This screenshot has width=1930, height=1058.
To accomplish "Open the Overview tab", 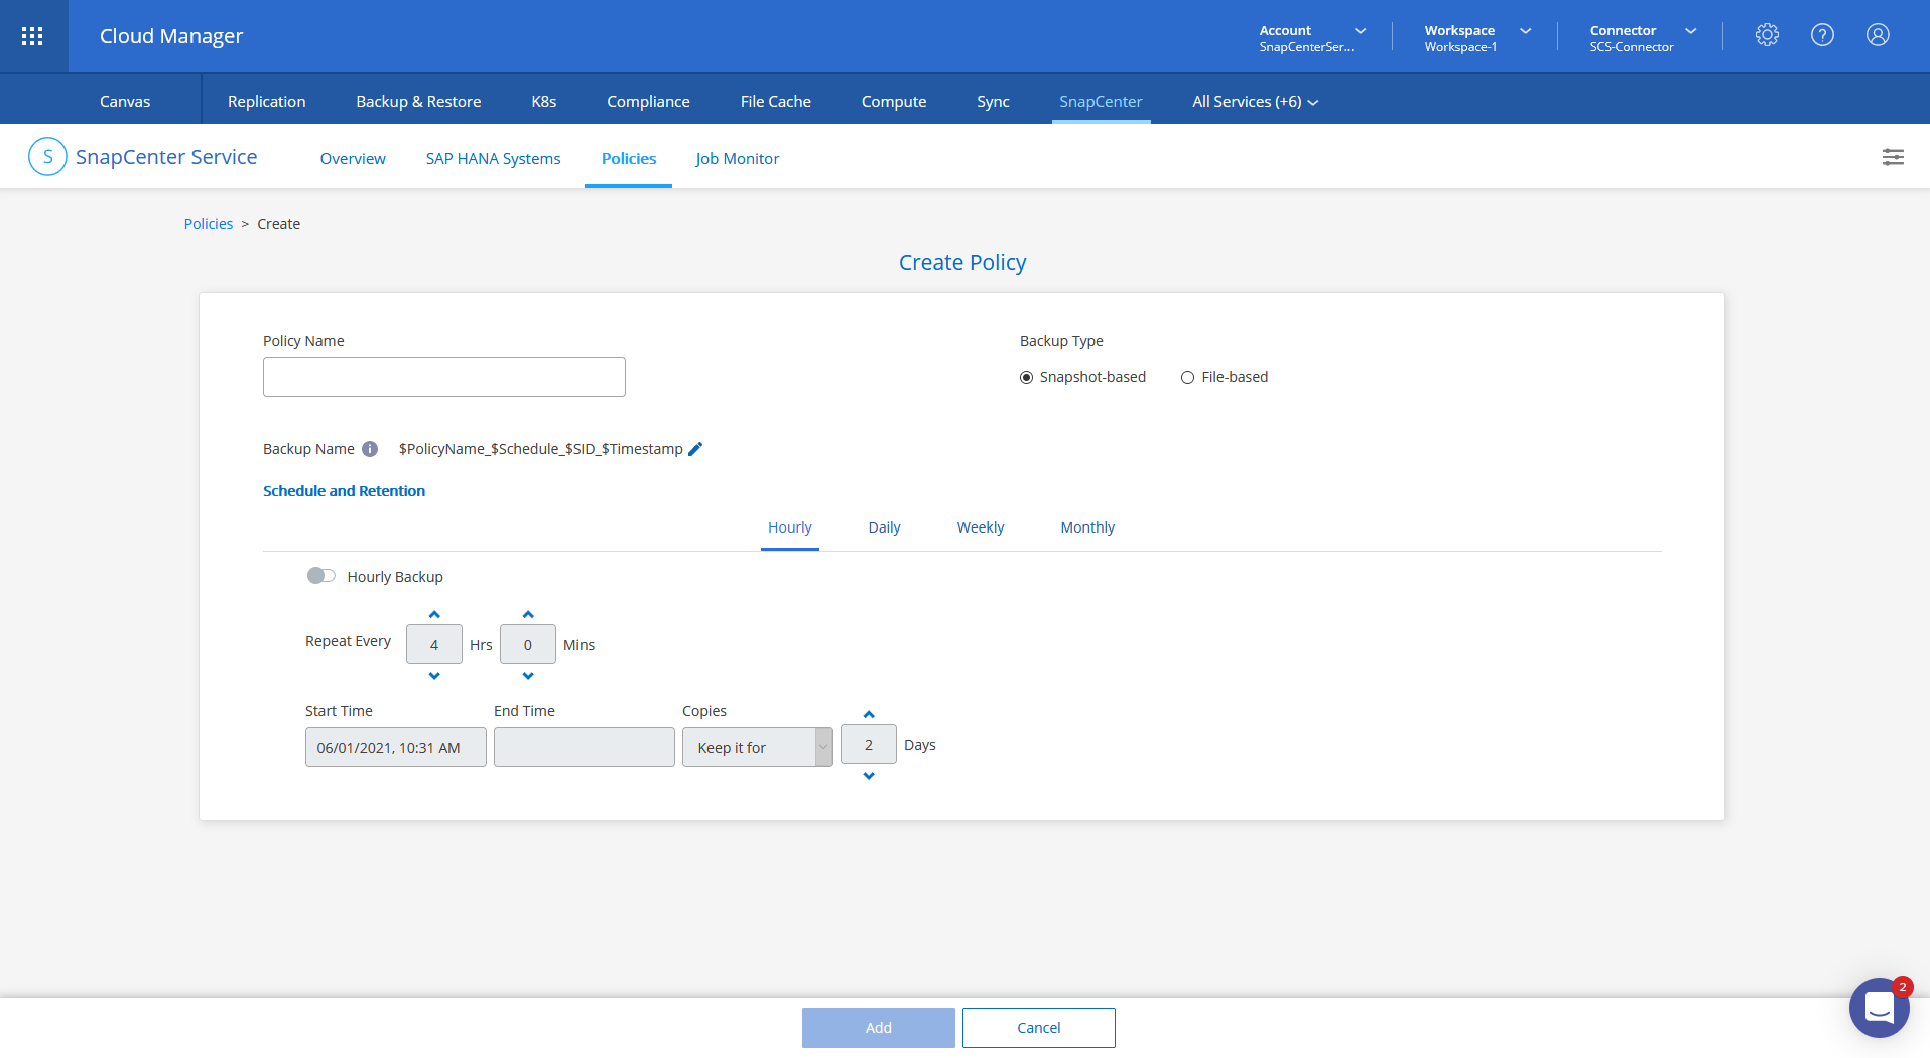I will coord(353,158).
